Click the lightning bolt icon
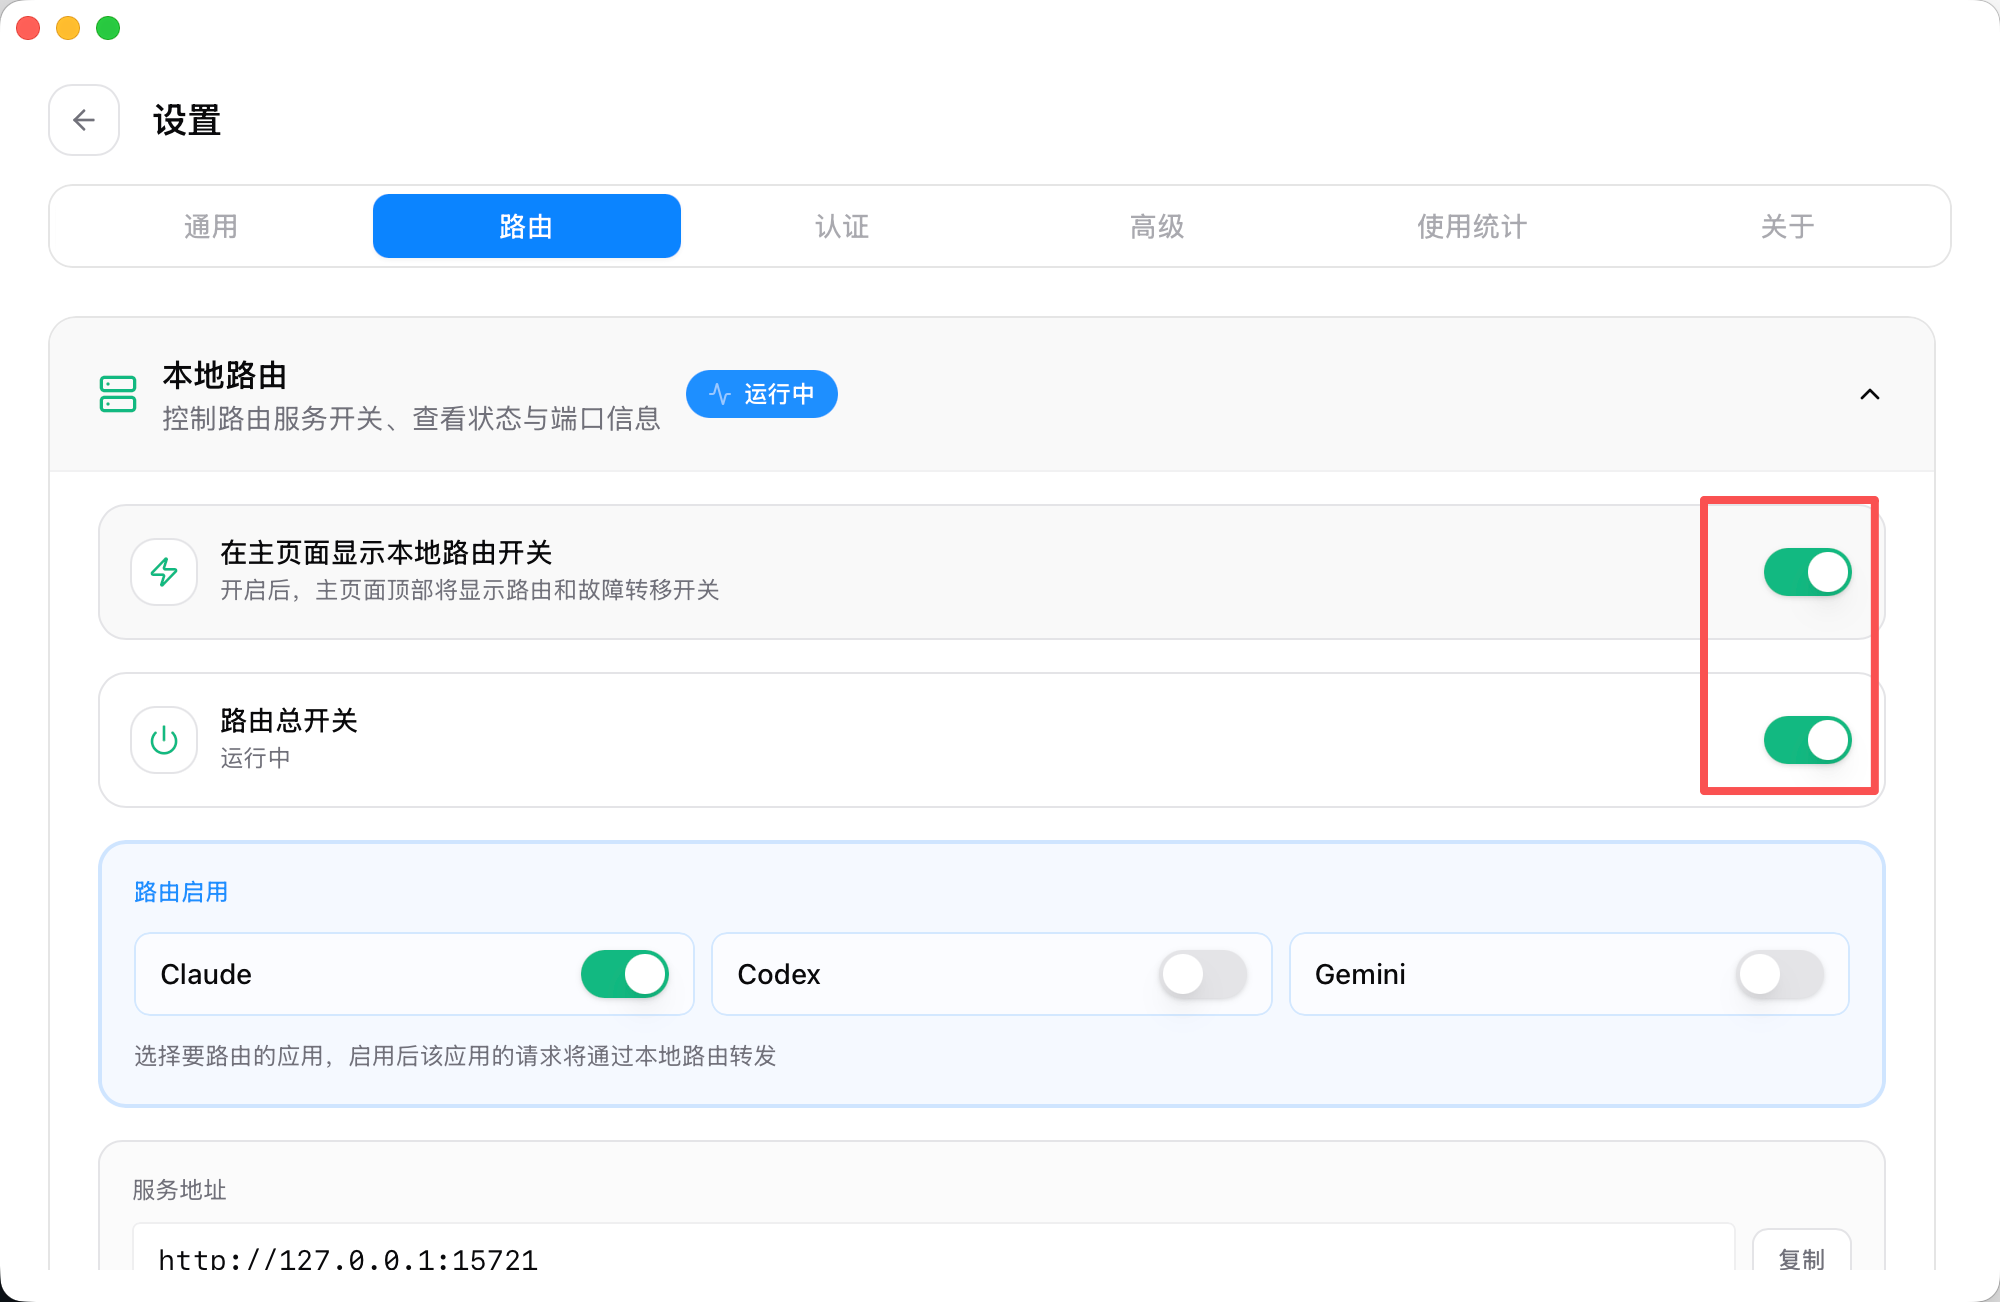The height and width of the screenshot is (1302, 2000). coord(164,572)
